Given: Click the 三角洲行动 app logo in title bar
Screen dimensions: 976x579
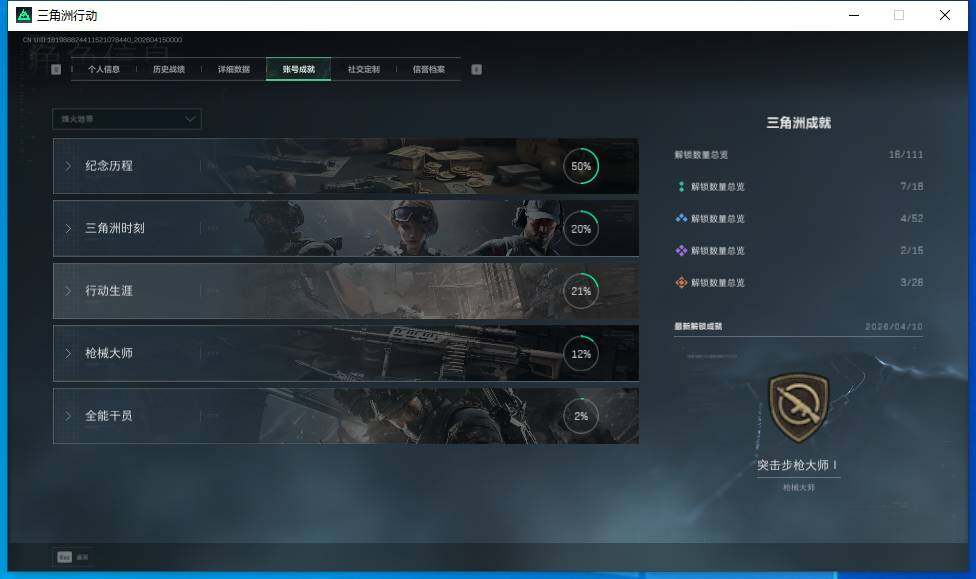Looking at the screenshot, I should pos(24,15).
